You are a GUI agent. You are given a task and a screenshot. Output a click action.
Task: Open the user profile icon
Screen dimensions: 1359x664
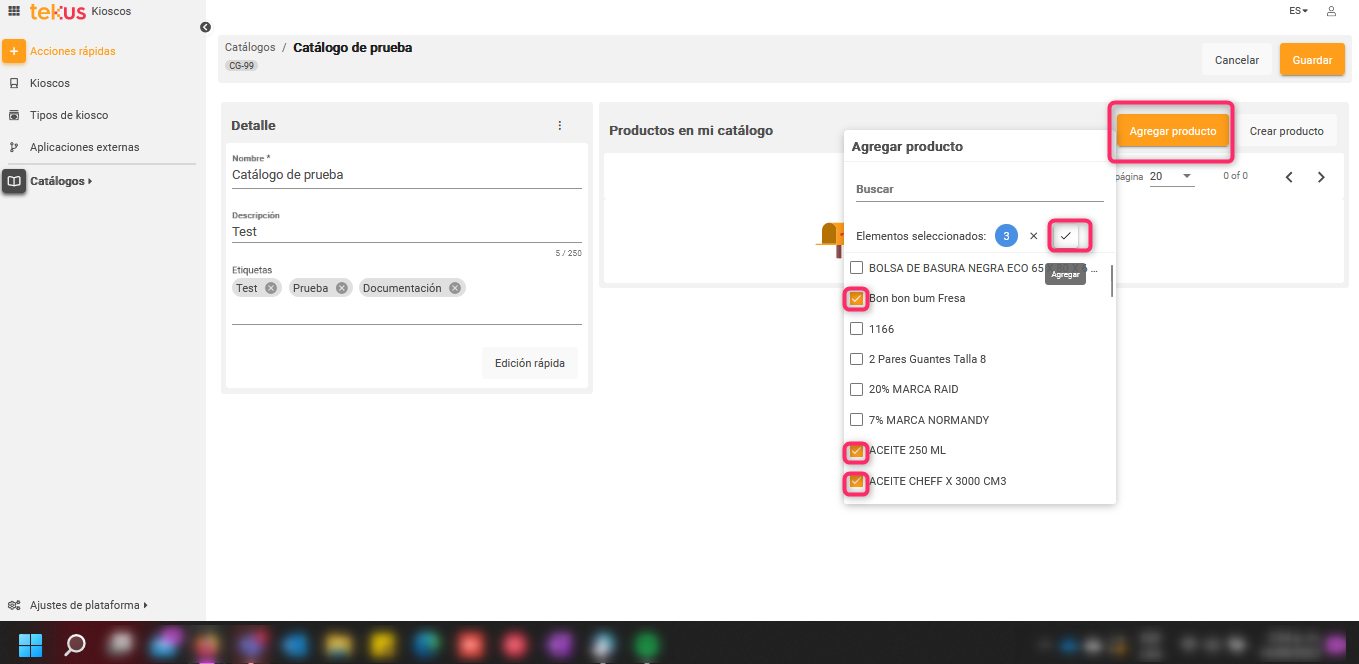click(x=1331, y=11)
